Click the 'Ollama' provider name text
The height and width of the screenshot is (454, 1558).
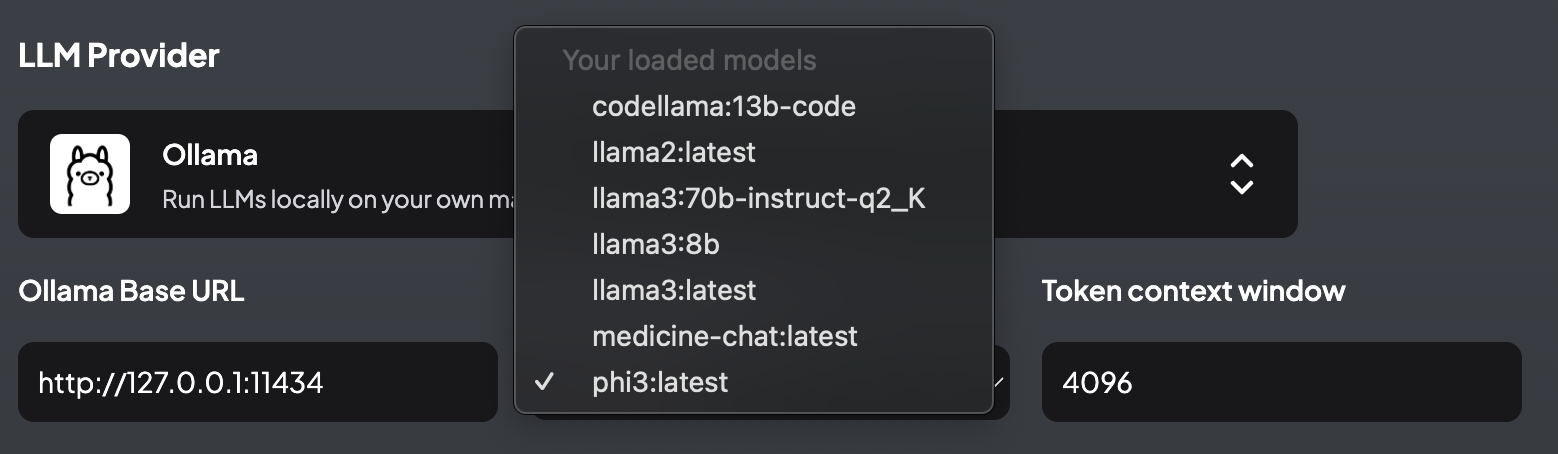[x=210, y=155]
